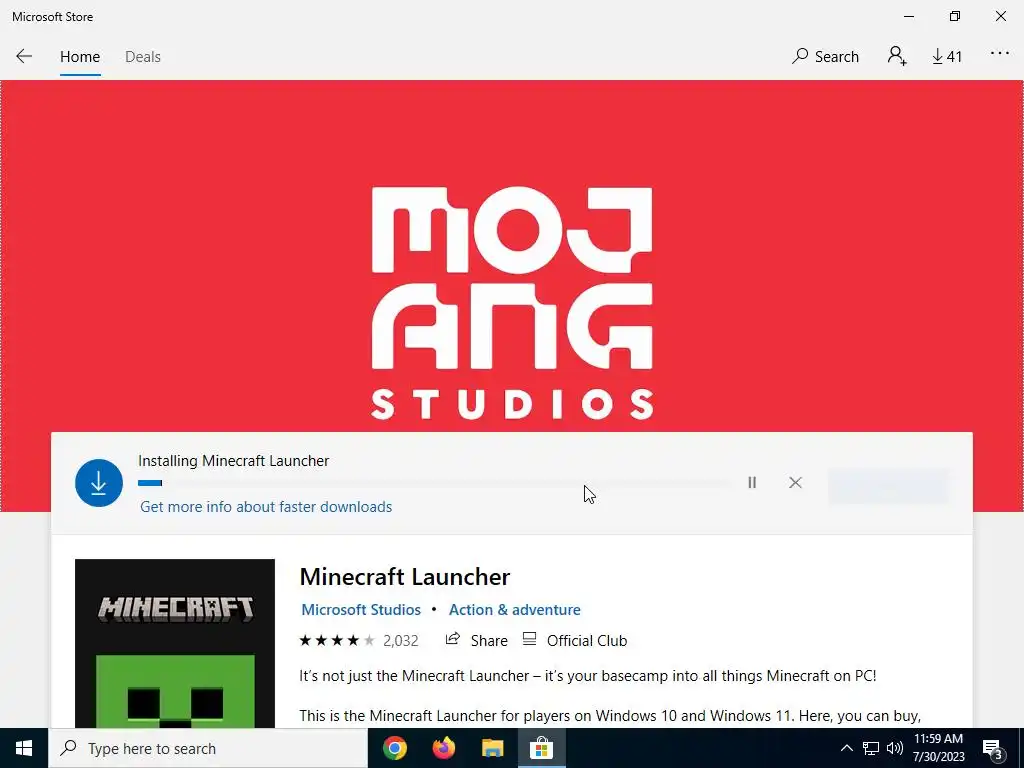
Task: Open File Explorer from the taskbar
Action: (492, 748)
